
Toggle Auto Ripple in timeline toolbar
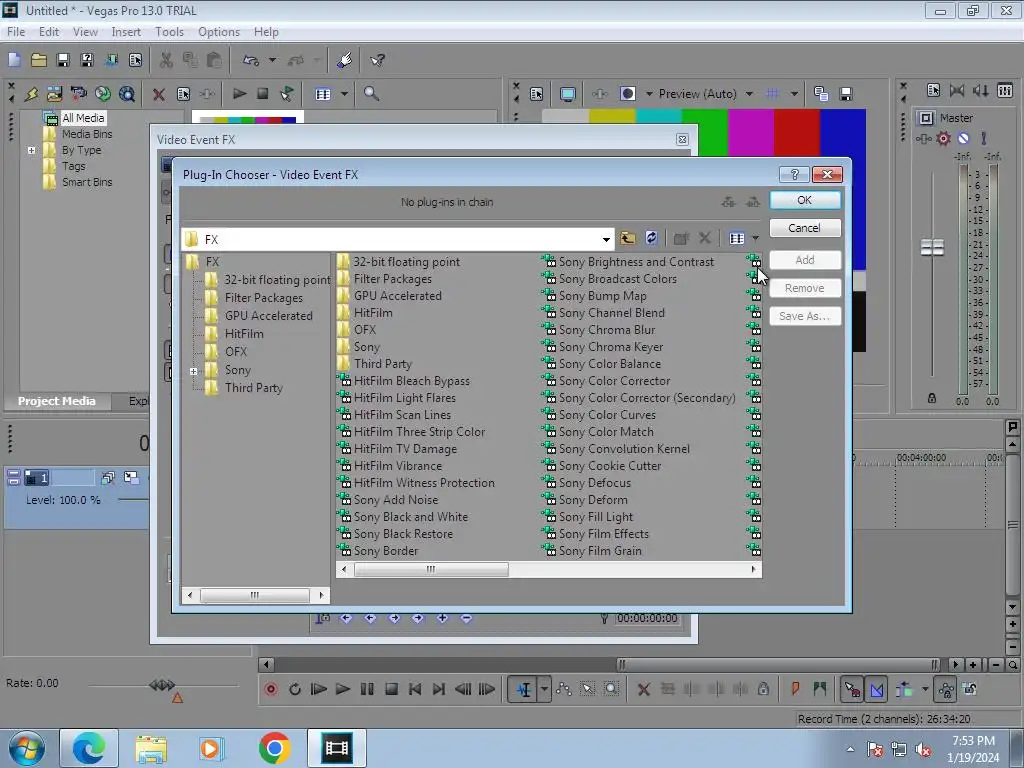904,689
